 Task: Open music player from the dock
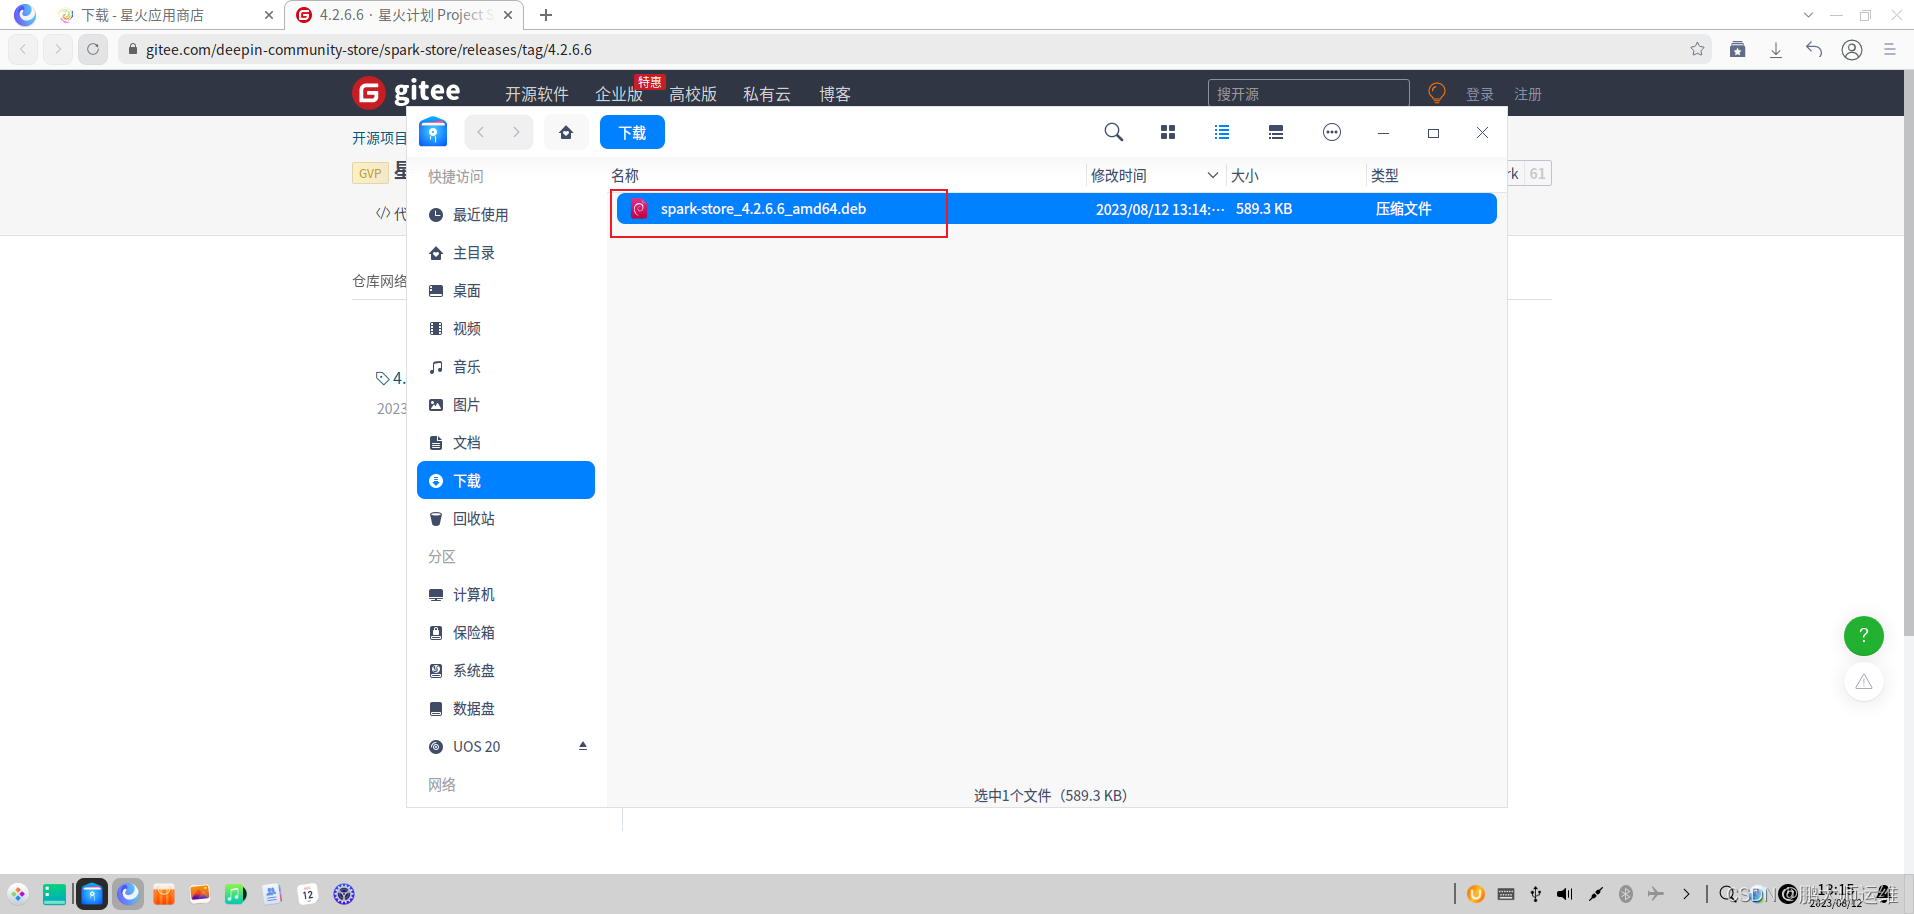(236, 894)
